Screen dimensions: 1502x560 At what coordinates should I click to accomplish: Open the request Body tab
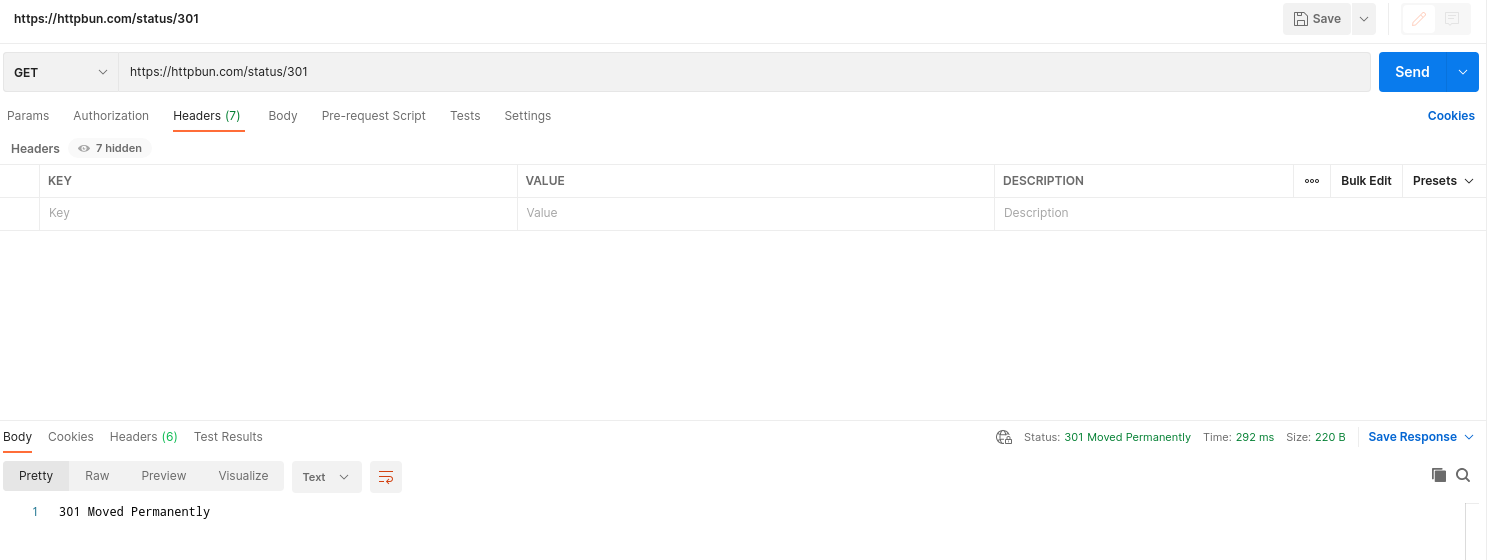click(283, 116)
